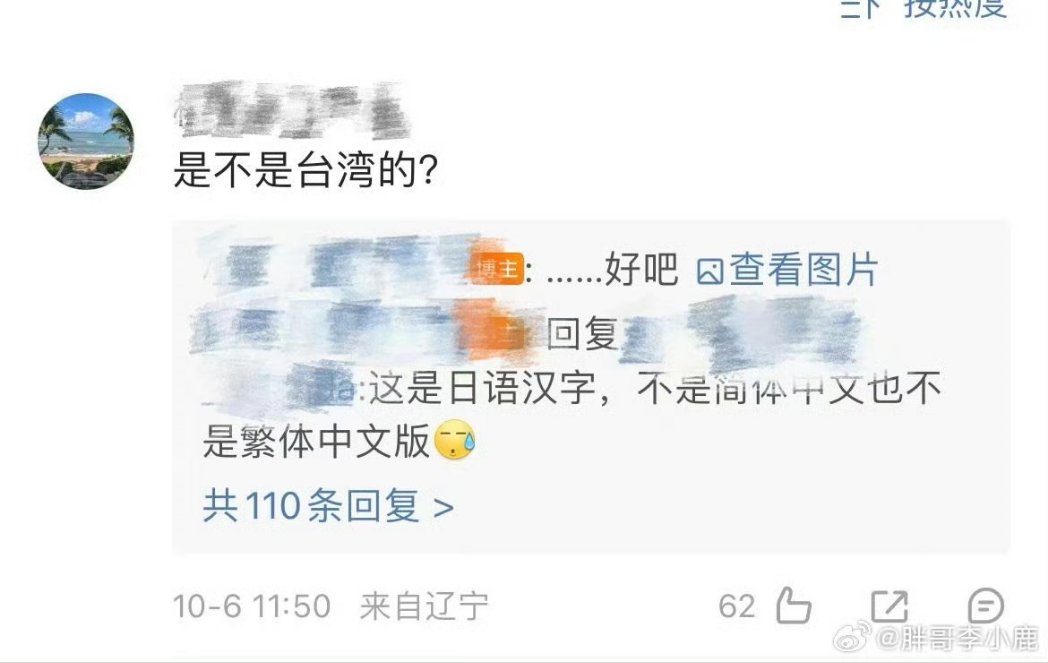Click the 62 like count
This screenshot has height=663, width=1048.
coord(737,606)
